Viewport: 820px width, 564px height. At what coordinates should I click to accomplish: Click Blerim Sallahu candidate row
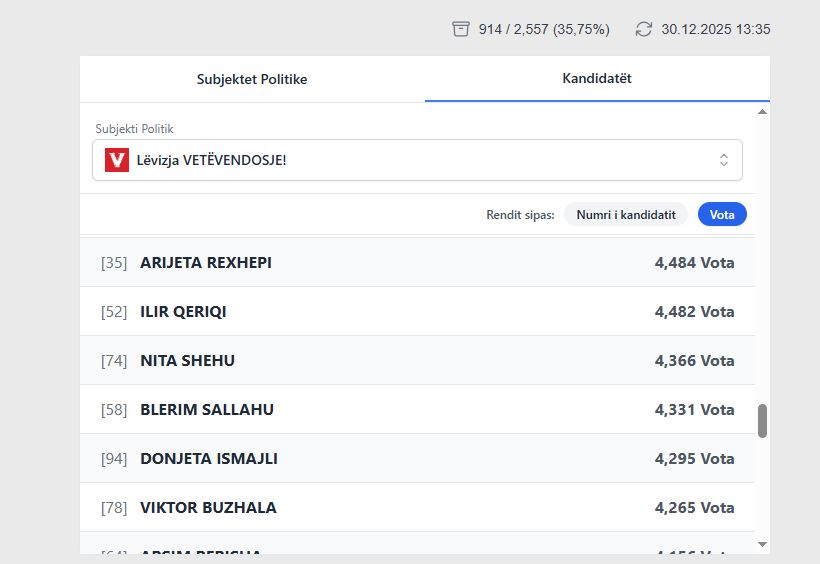[x=417, y=410]
